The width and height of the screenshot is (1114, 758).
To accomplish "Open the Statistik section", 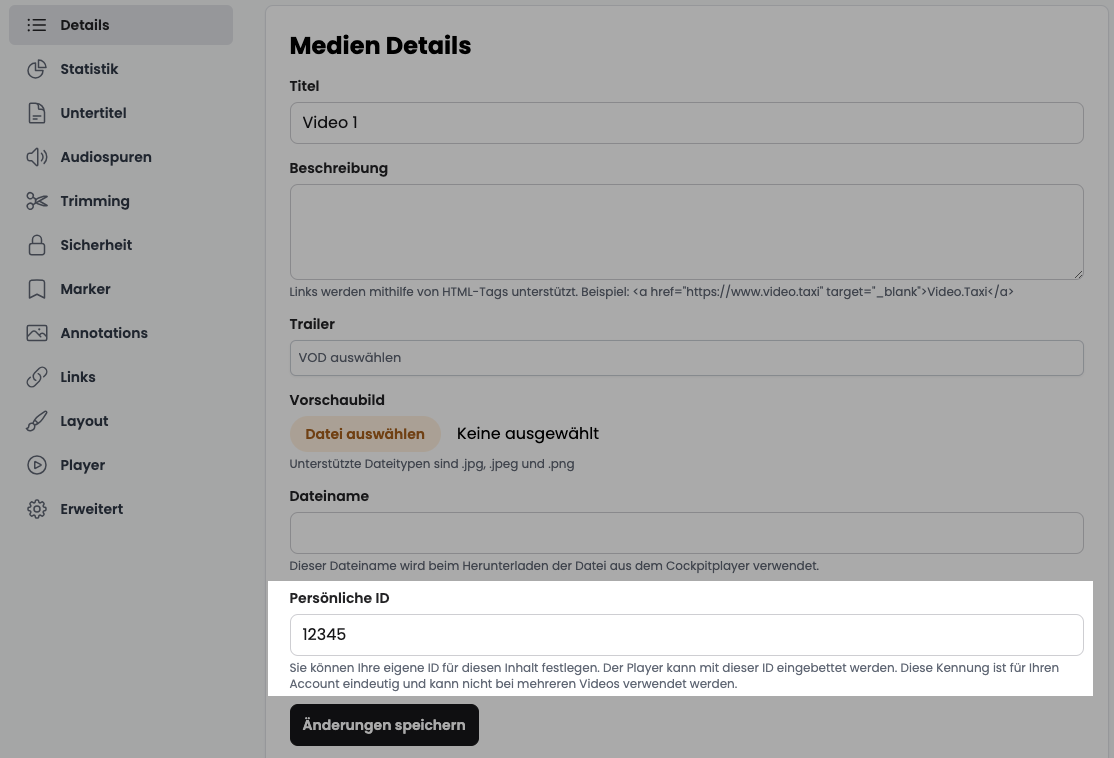I will pos(121,69).
